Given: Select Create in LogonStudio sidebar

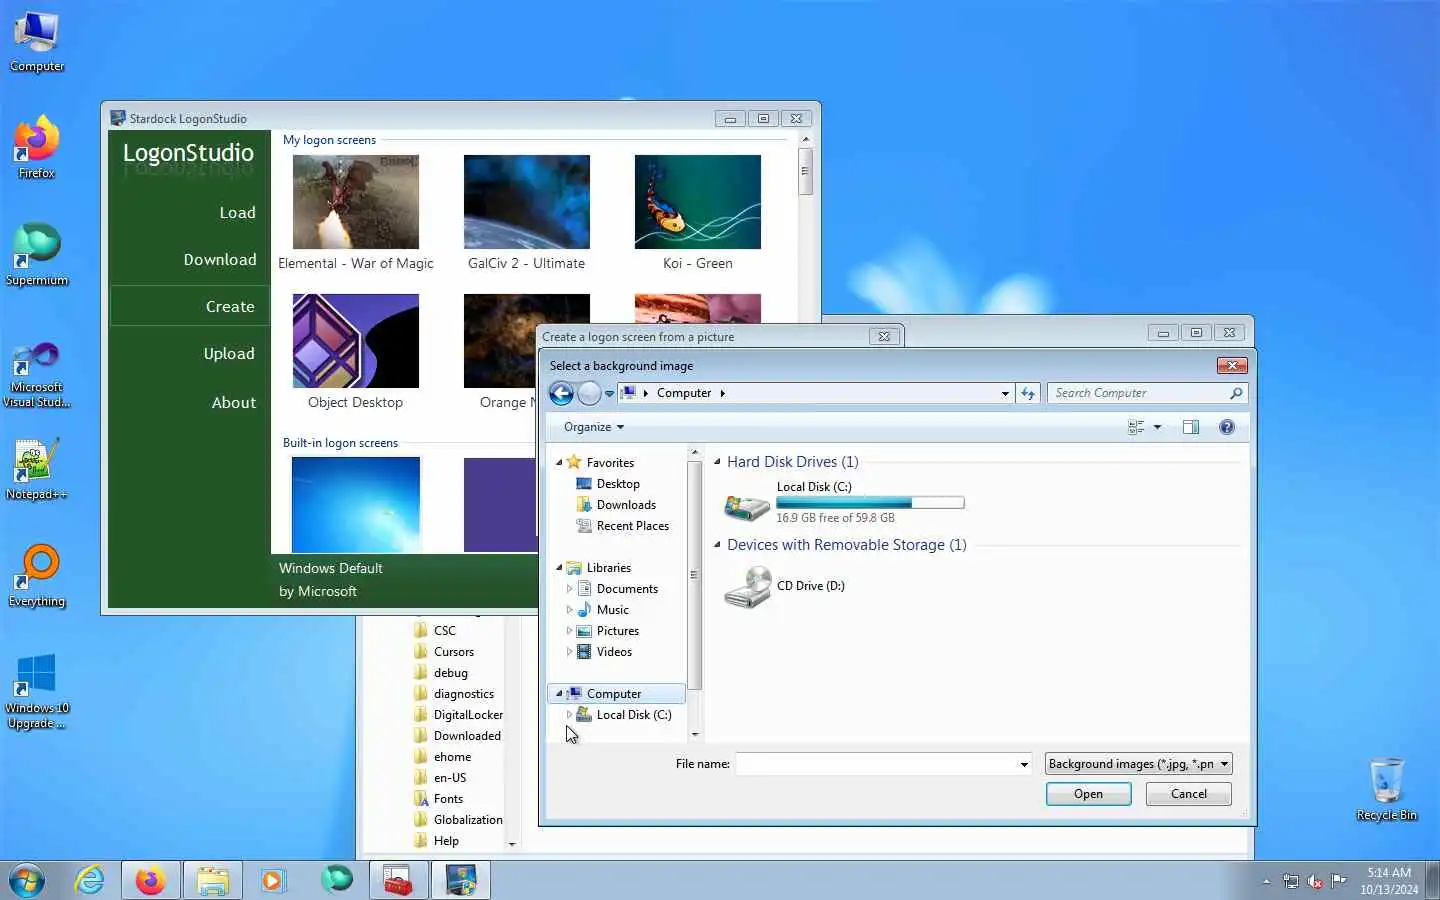Looking at the screenshot, I should coord(189,306).
